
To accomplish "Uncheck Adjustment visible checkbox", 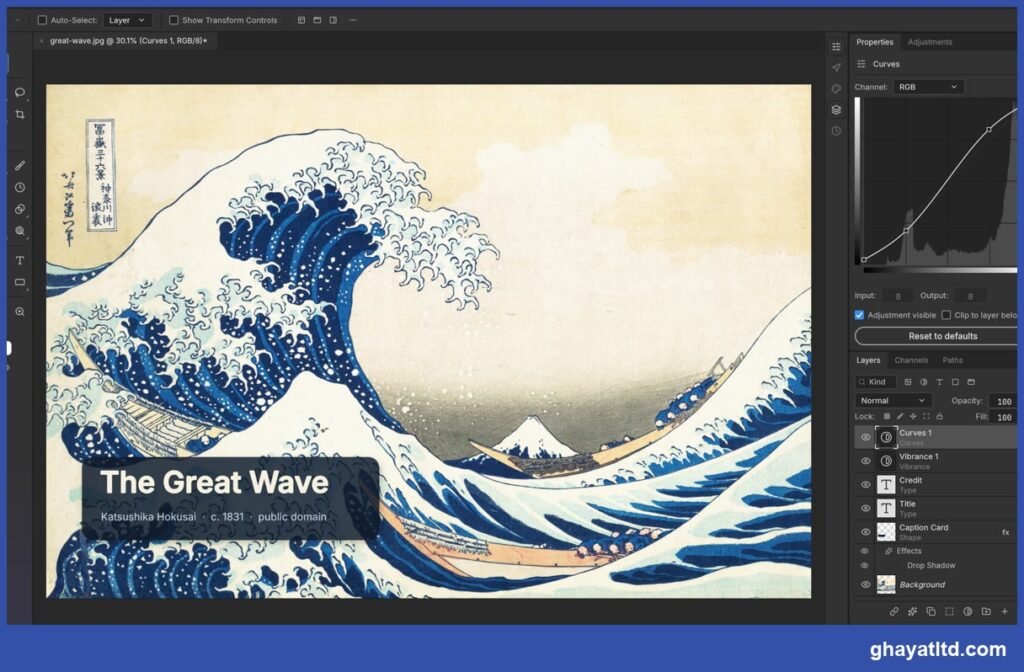I will click(x=859, y=315).
